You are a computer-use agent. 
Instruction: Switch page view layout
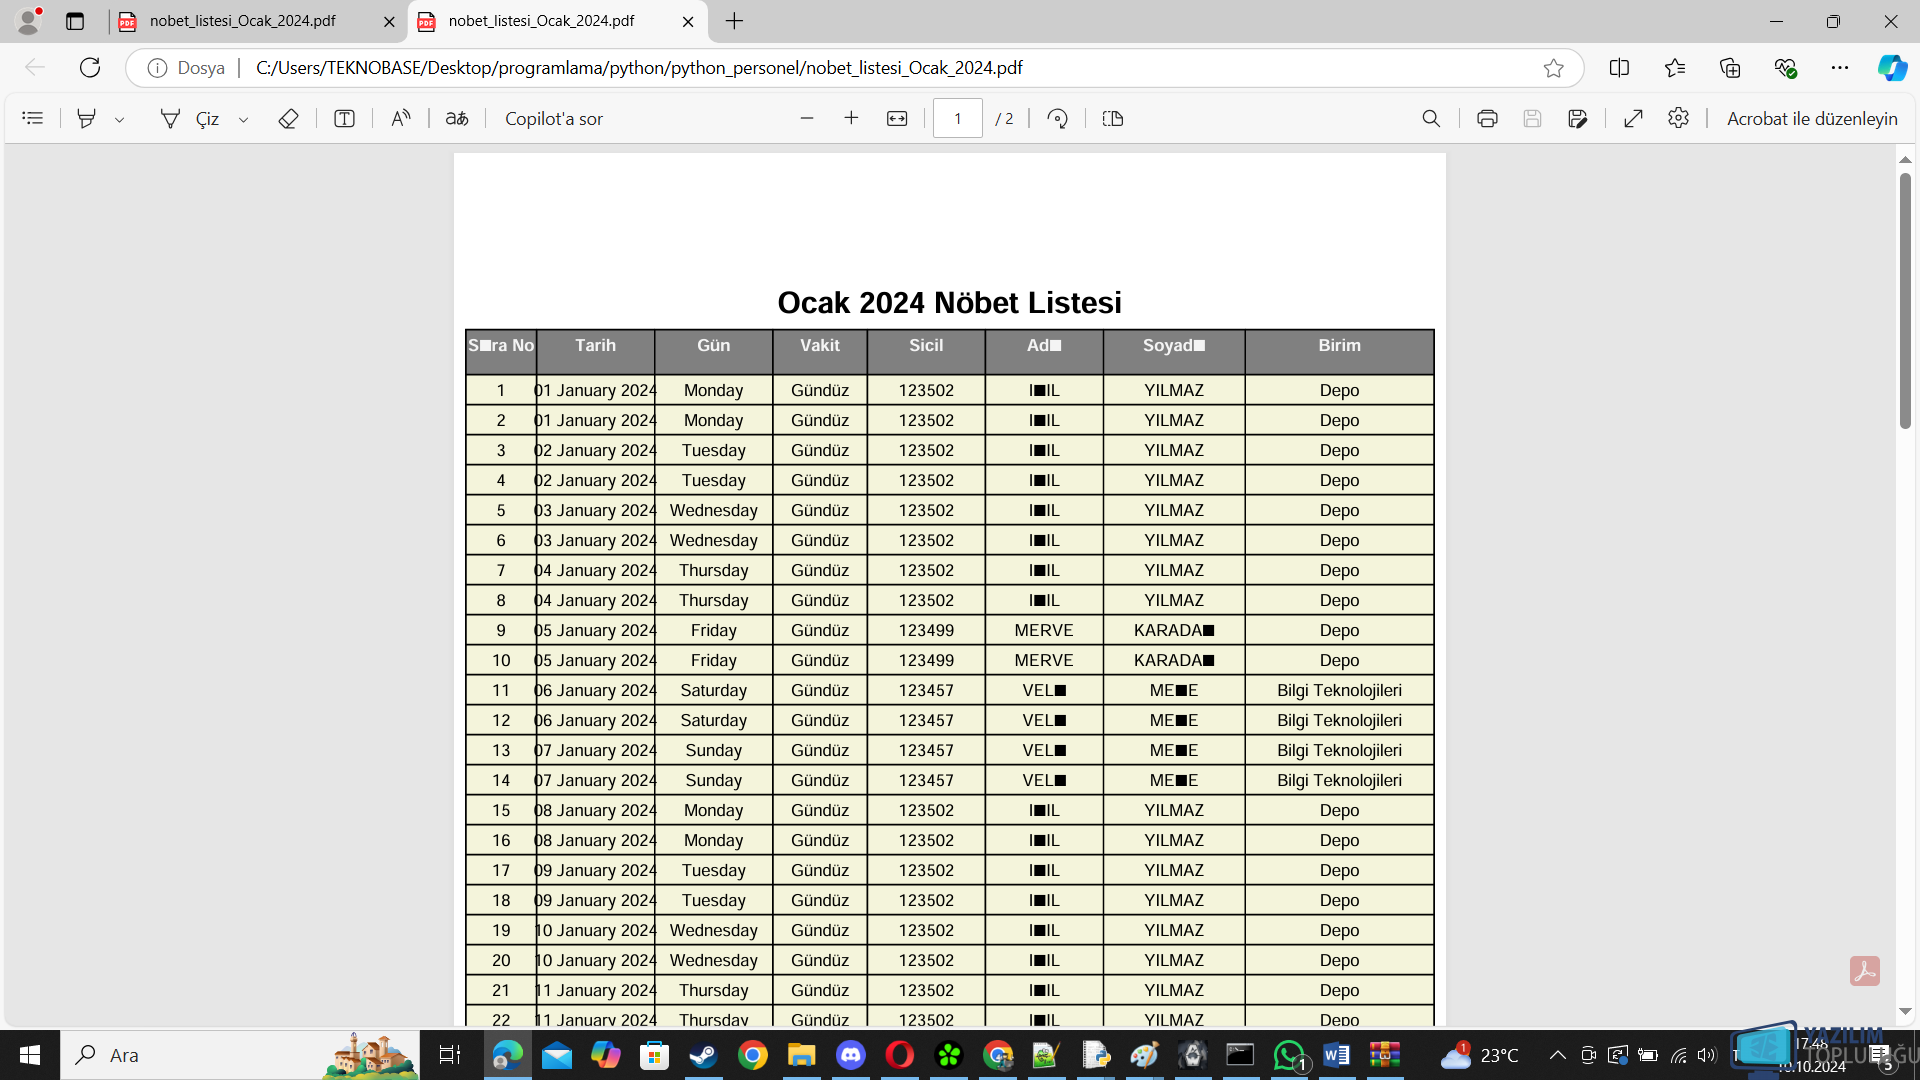[1113, 118]
